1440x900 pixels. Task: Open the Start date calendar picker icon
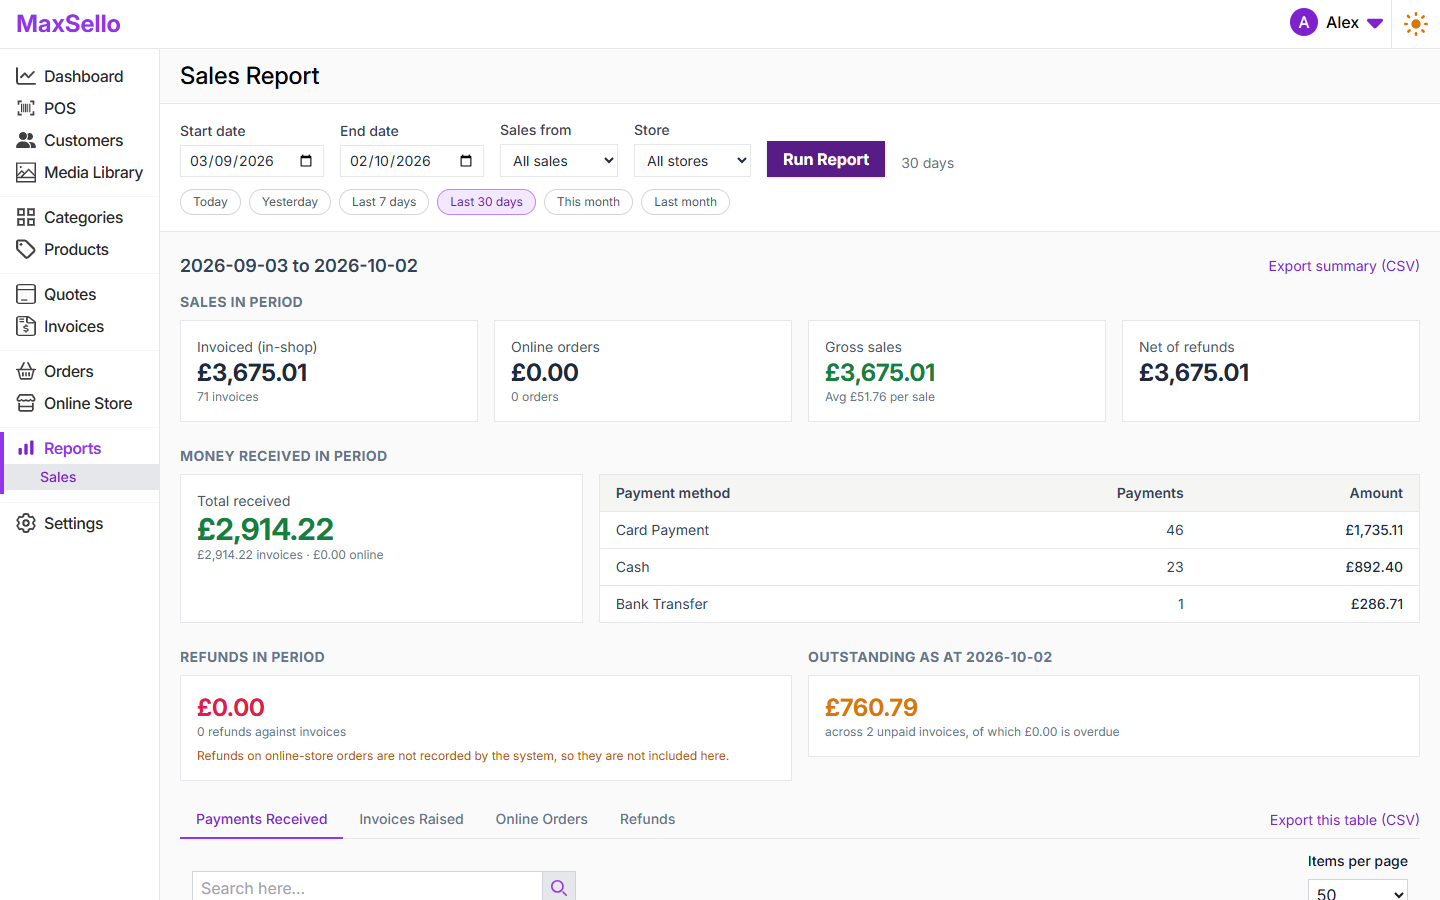(306, 161)
